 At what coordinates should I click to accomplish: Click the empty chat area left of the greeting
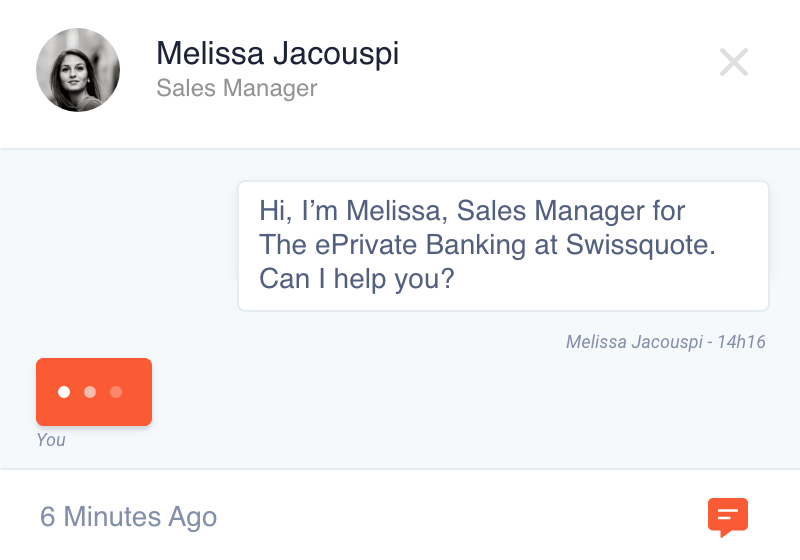pos(119,245)
